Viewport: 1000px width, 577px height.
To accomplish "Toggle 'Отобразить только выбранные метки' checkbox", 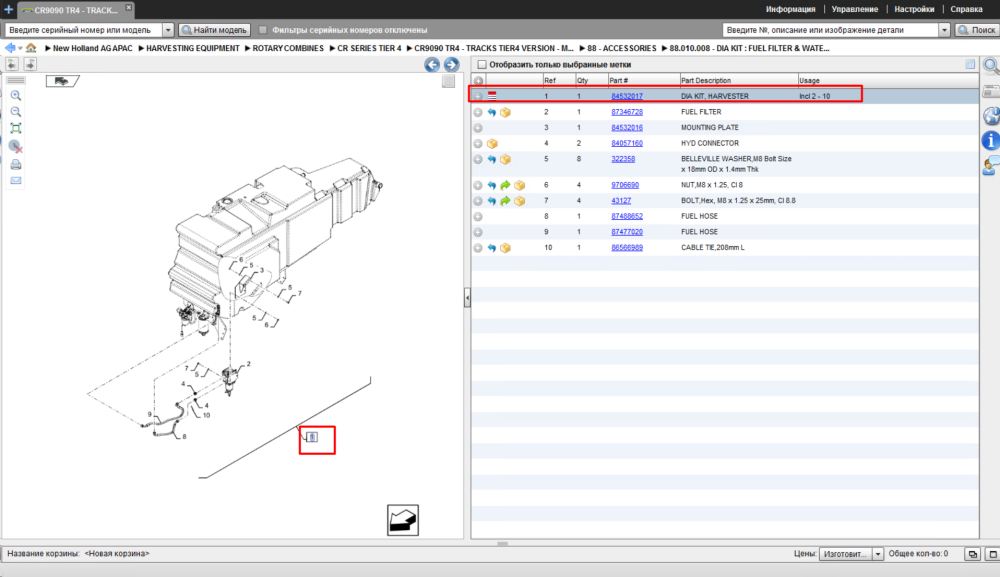I will (482, 64).
